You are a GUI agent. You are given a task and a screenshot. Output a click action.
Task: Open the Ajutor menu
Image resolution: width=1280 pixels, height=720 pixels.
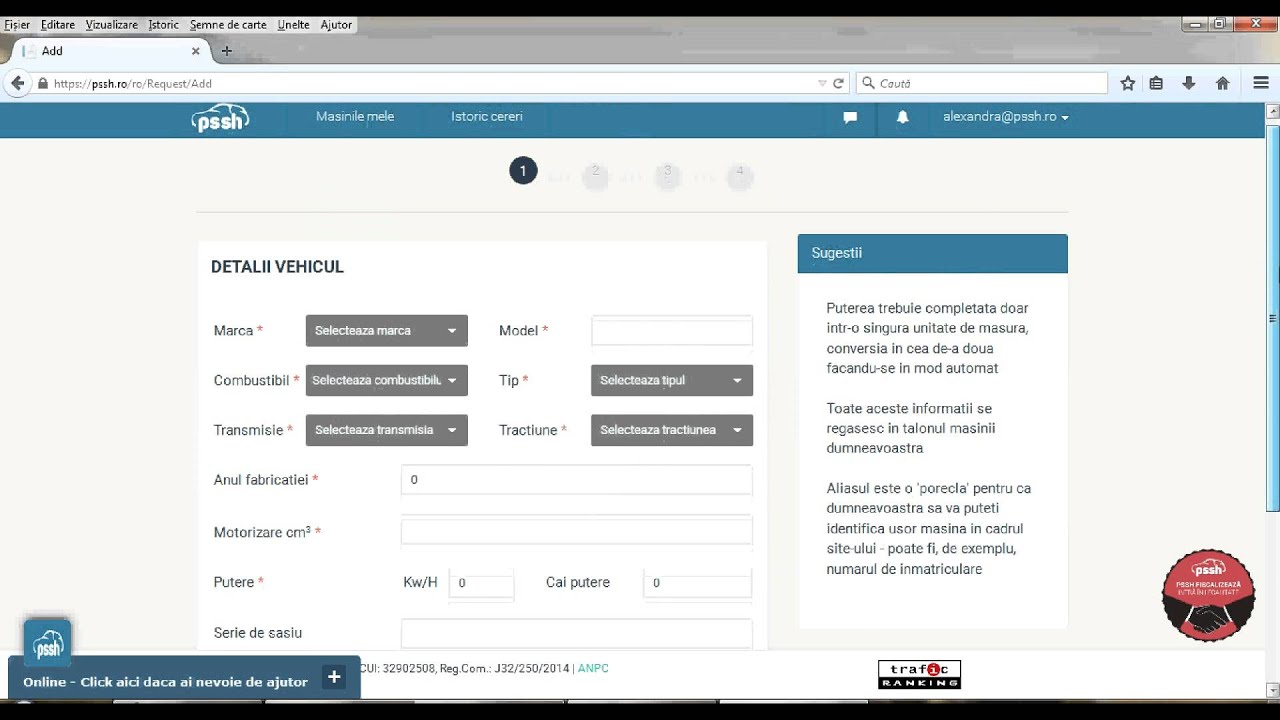click(x=336, y=25)
